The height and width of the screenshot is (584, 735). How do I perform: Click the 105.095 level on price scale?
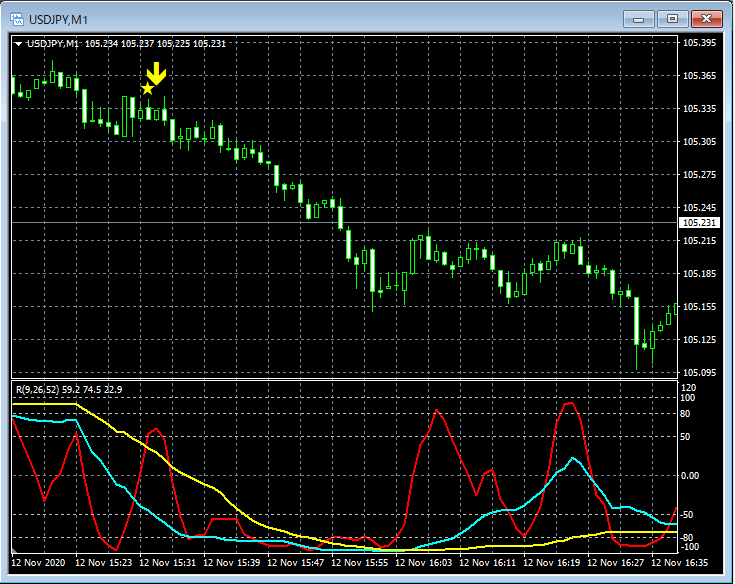[x=698, y=373]
